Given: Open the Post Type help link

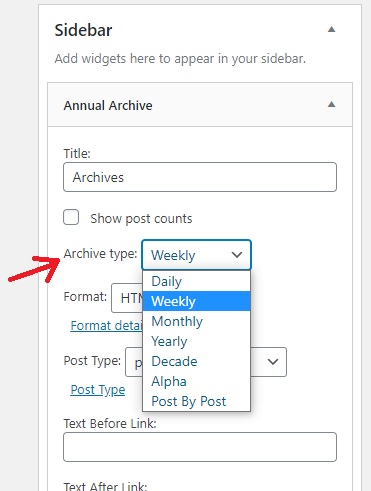Looking at the screenshot, I should (x=98, y=389).
